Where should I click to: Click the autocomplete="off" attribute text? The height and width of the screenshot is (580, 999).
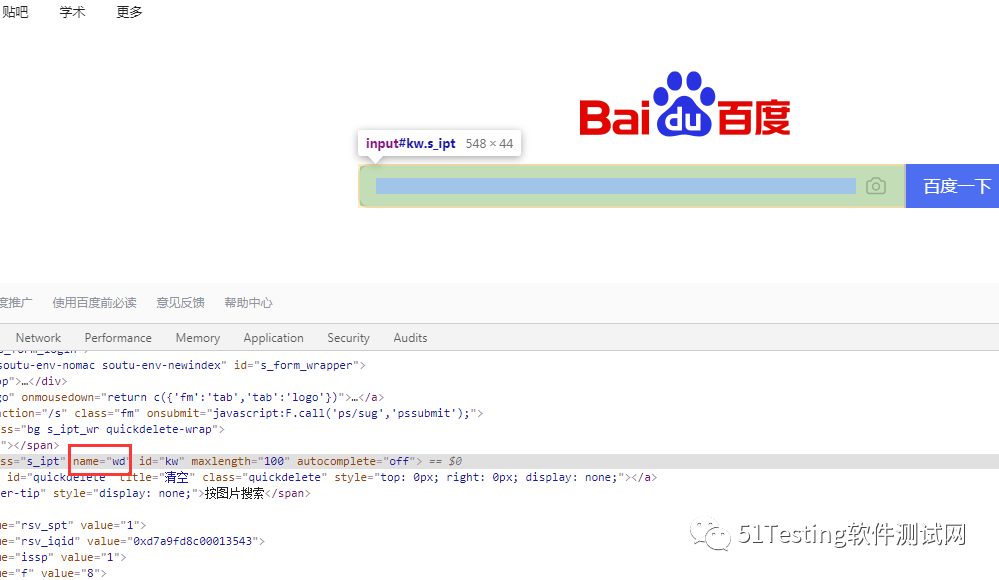point(357,461)
